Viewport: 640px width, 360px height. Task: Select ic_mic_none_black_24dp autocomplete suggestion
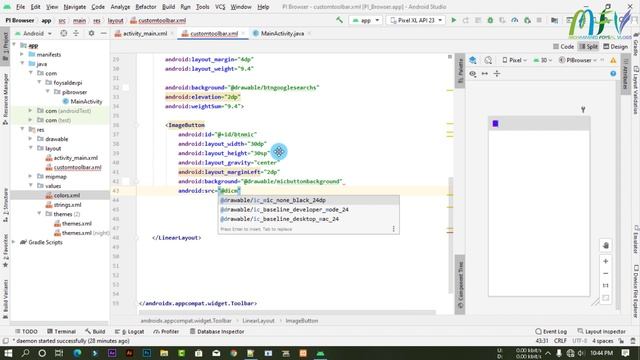tap(308, 200)
